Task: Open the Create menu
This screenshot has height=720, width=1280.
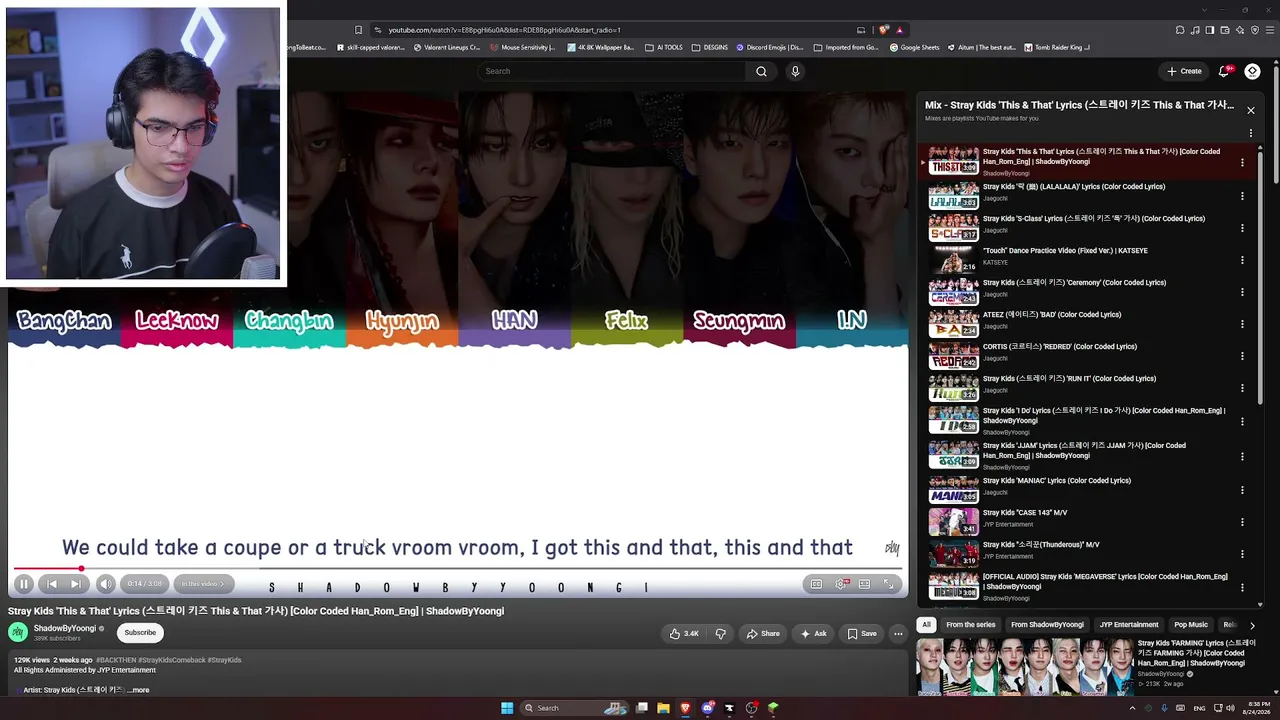Action: coord(1184,71)
